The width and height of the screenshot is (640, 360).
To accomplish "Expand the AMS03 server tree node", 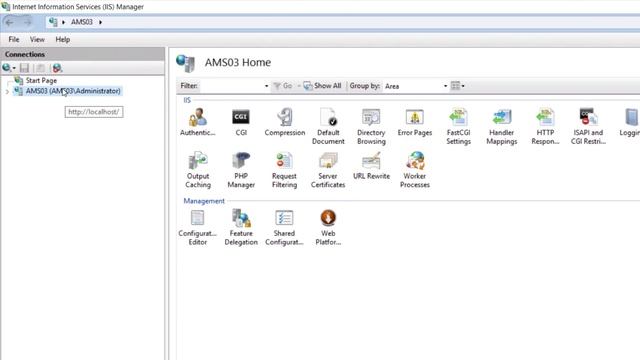I will click(x=7, y=91).
